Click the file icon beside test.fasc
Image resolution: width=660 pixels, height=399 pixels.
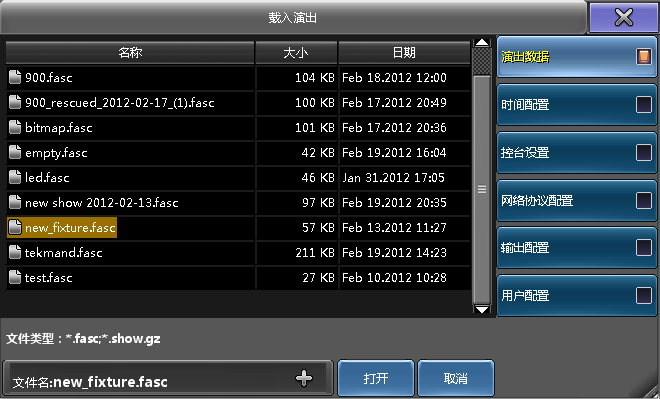coord(15,277)
